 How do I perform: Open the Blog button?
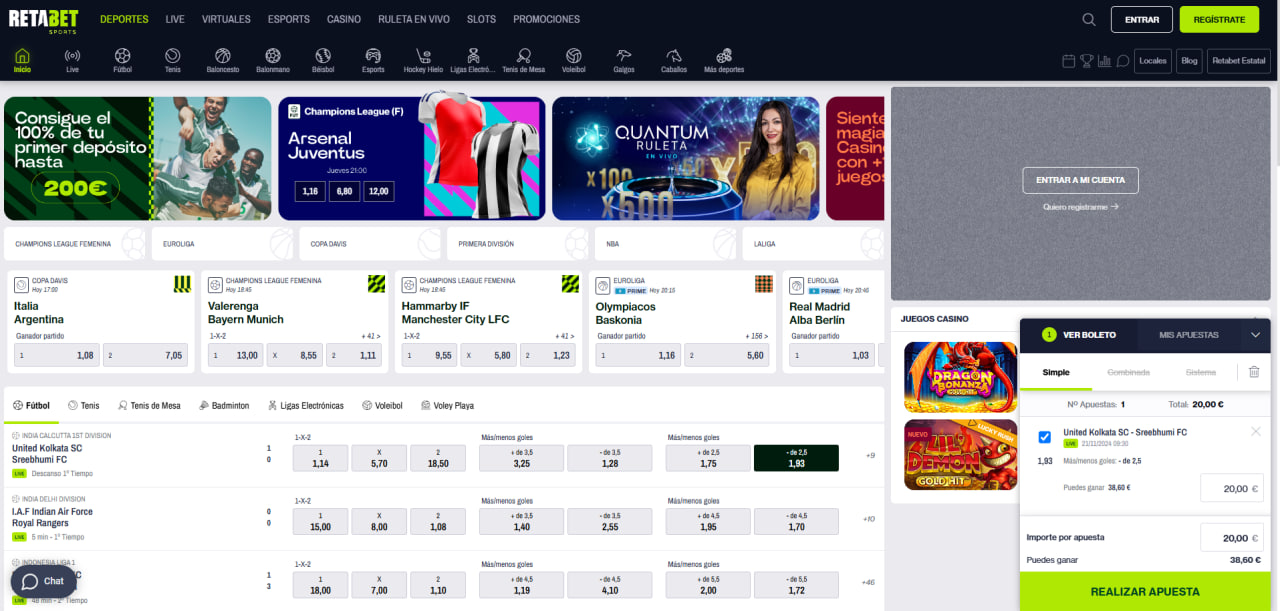pos(1189,61)
